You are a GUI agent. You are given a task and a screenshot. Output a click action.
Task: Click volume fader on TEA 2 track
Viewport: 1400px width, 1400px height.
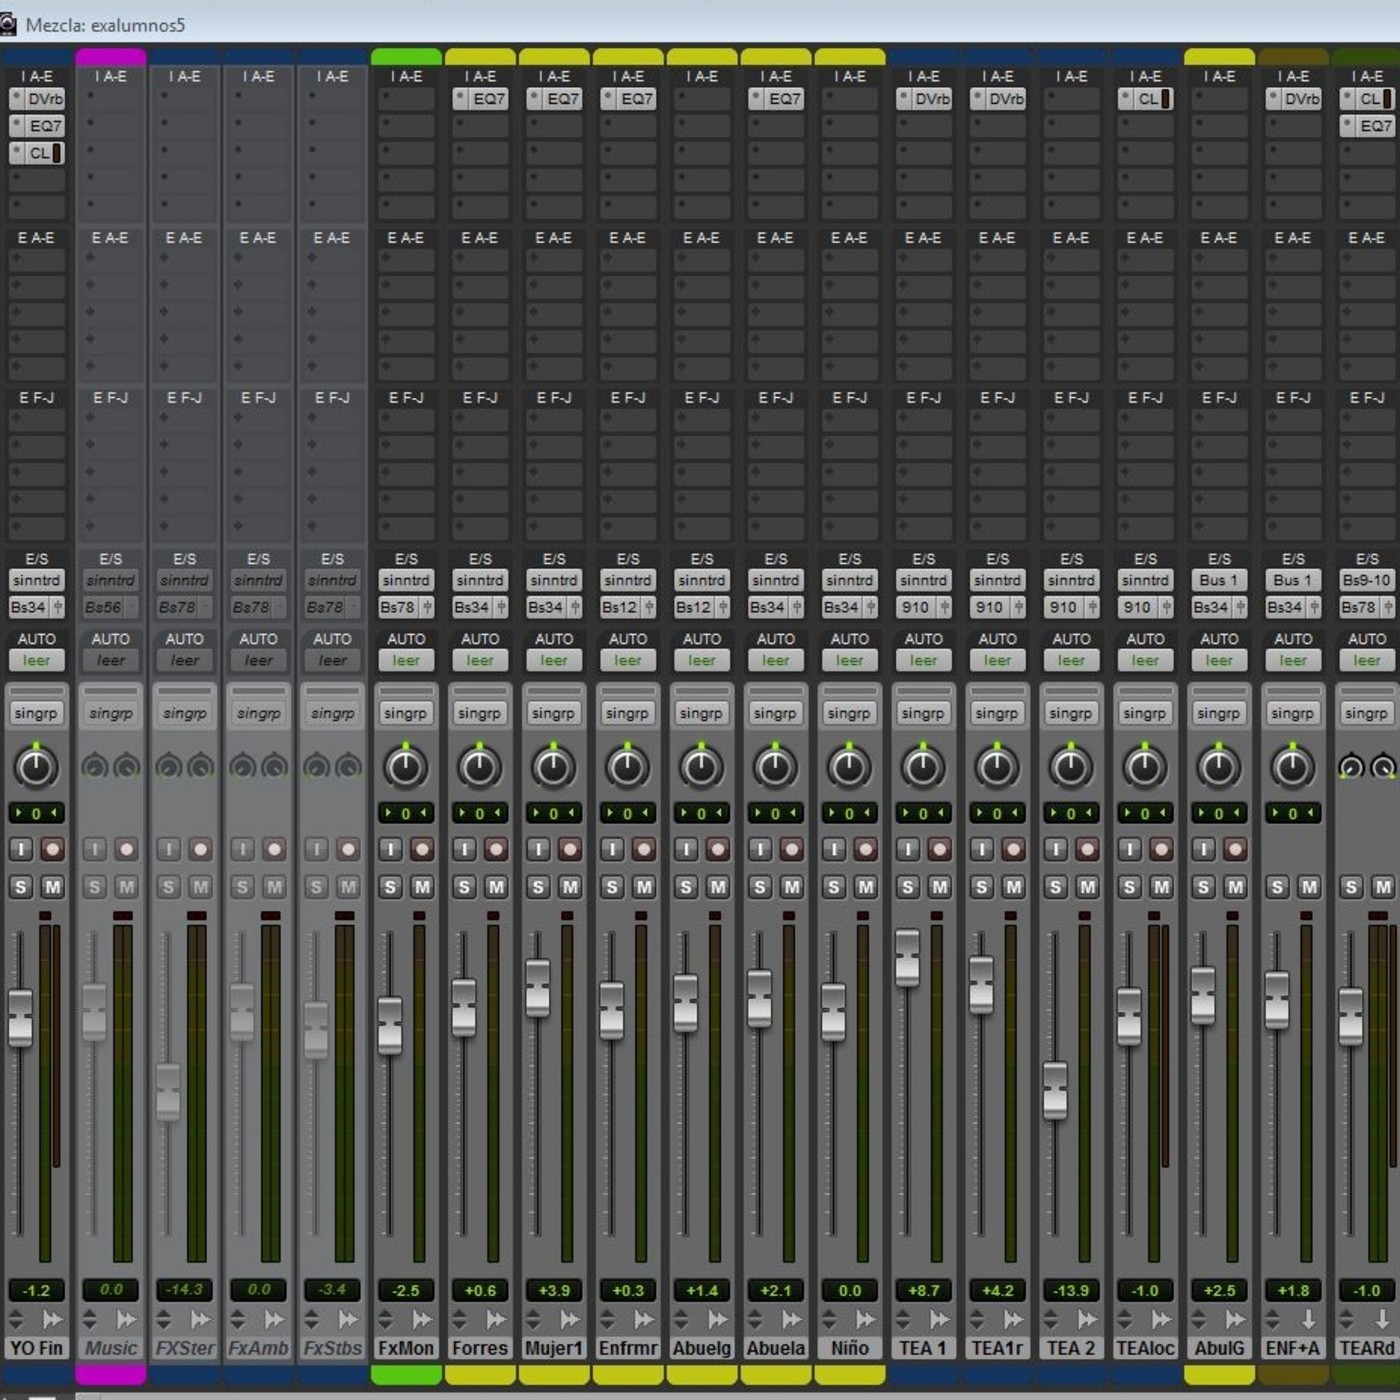pyautogui.click(x=1055, y=1090)
